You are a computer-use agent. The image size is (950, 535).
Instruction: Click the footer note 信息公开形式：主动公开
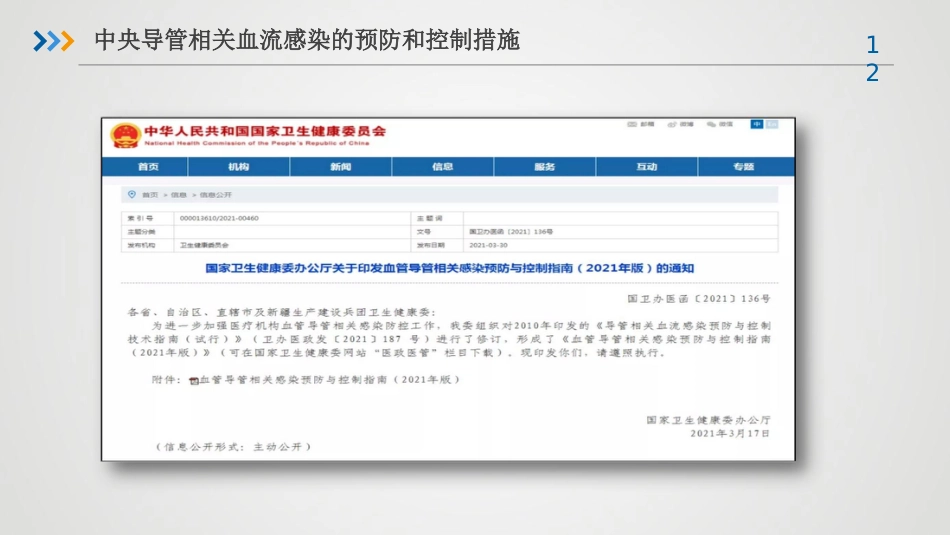233,447
